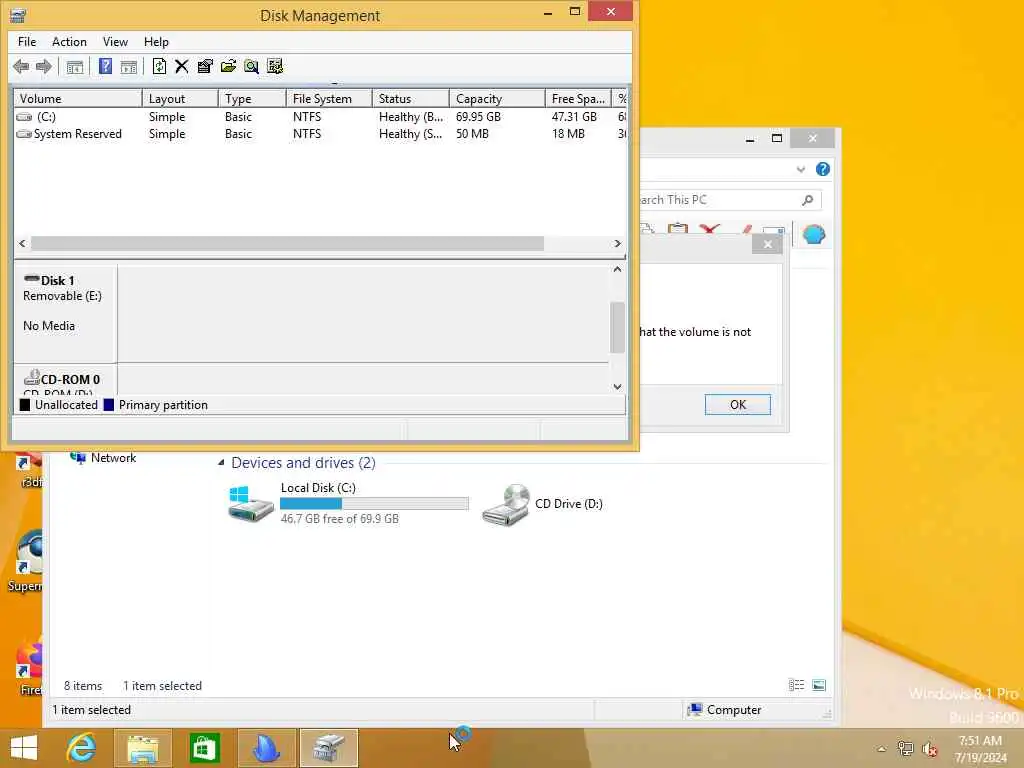Image resolution: width=1024 pixels, height=768 pixels.
Task: Click the Healthy status of System Reserved
Action: click(411, 134)
